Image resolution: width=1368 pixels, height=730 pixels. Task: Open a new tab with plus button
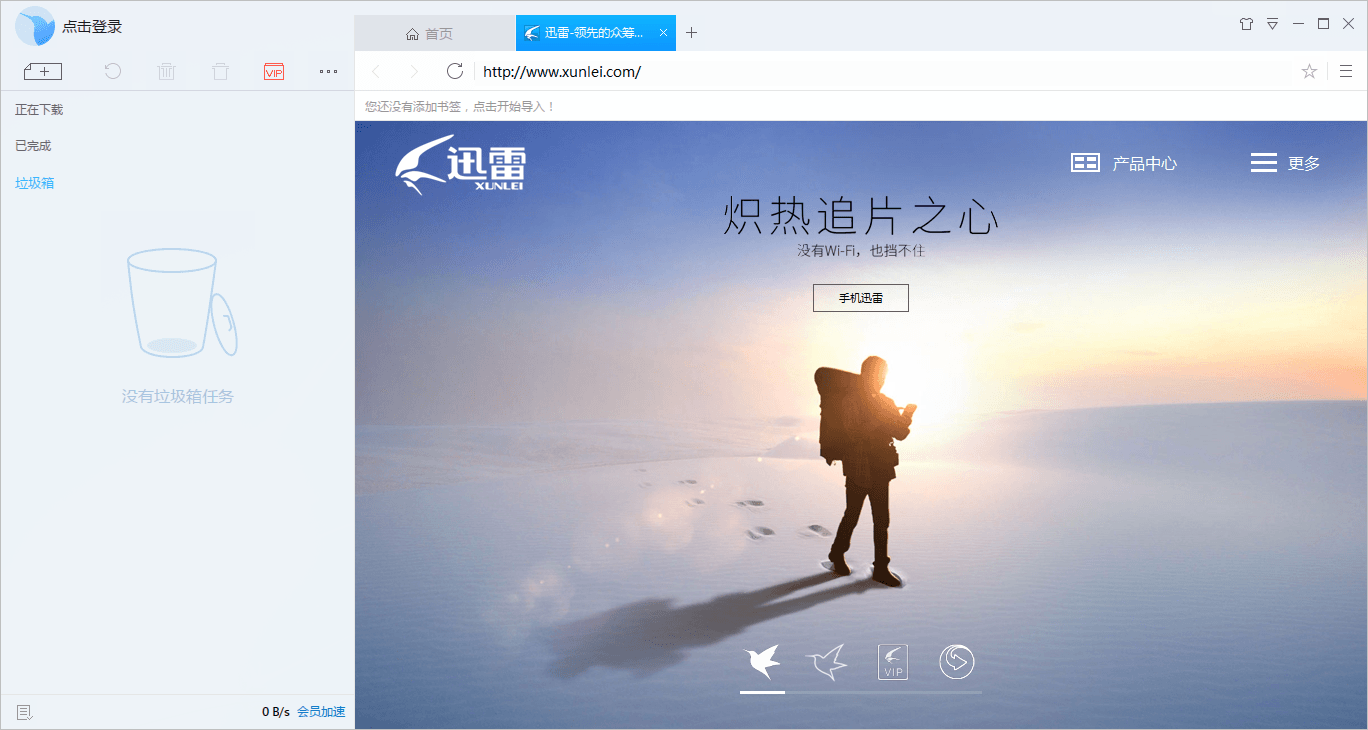(x=691, y=33)
